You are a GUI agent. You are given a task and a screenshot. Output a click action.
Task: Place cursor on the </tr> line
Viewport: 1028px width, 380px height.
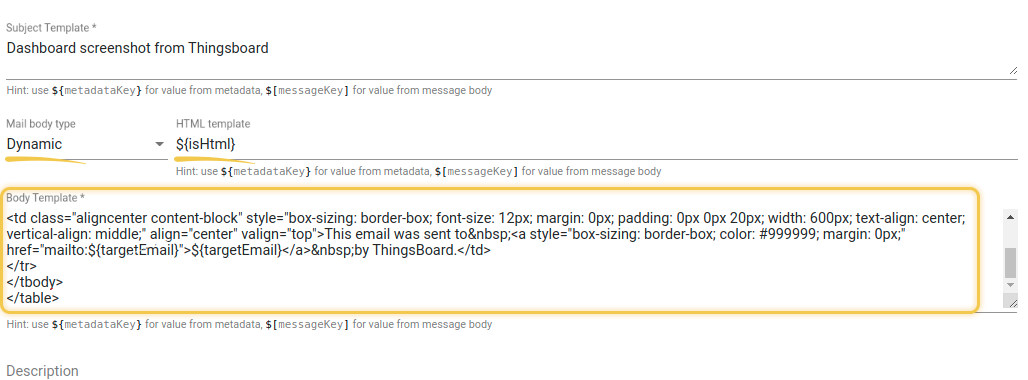22,266
